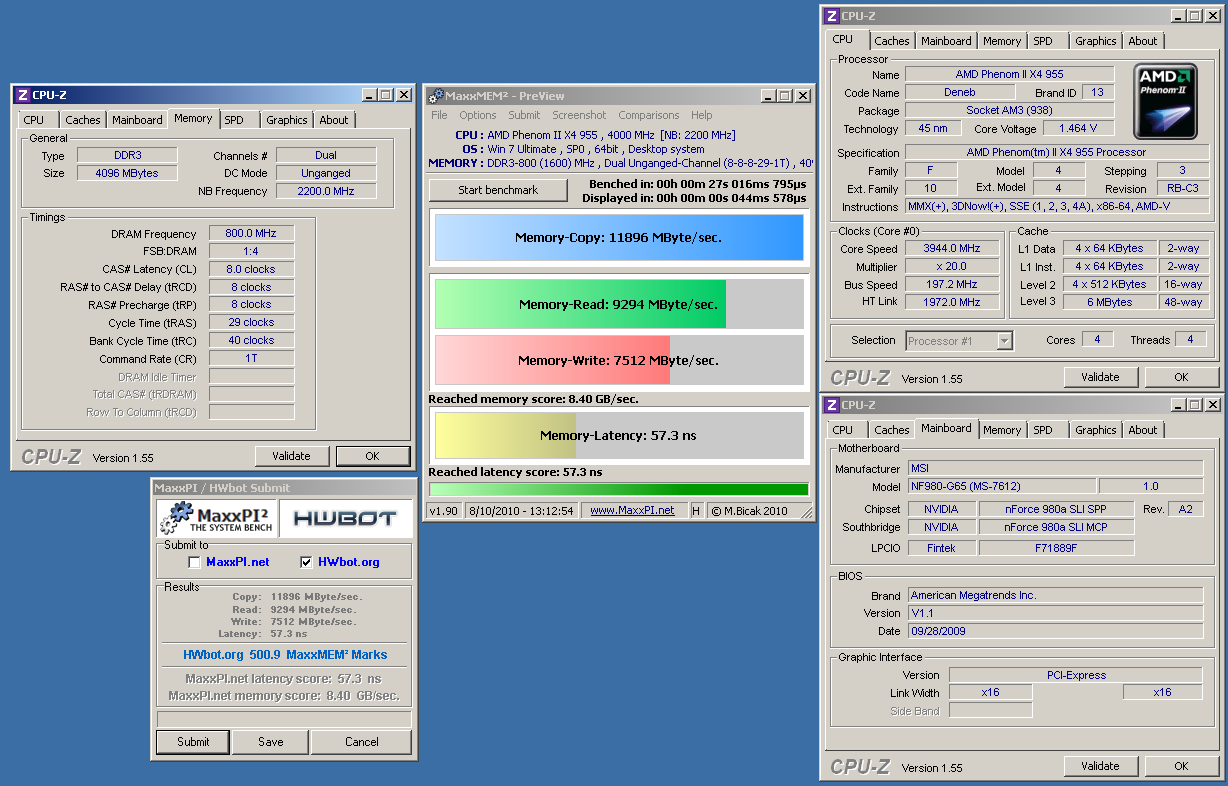Open the File menu in MaxxMEM
The image size is (1228, 786).
[439, 115]
